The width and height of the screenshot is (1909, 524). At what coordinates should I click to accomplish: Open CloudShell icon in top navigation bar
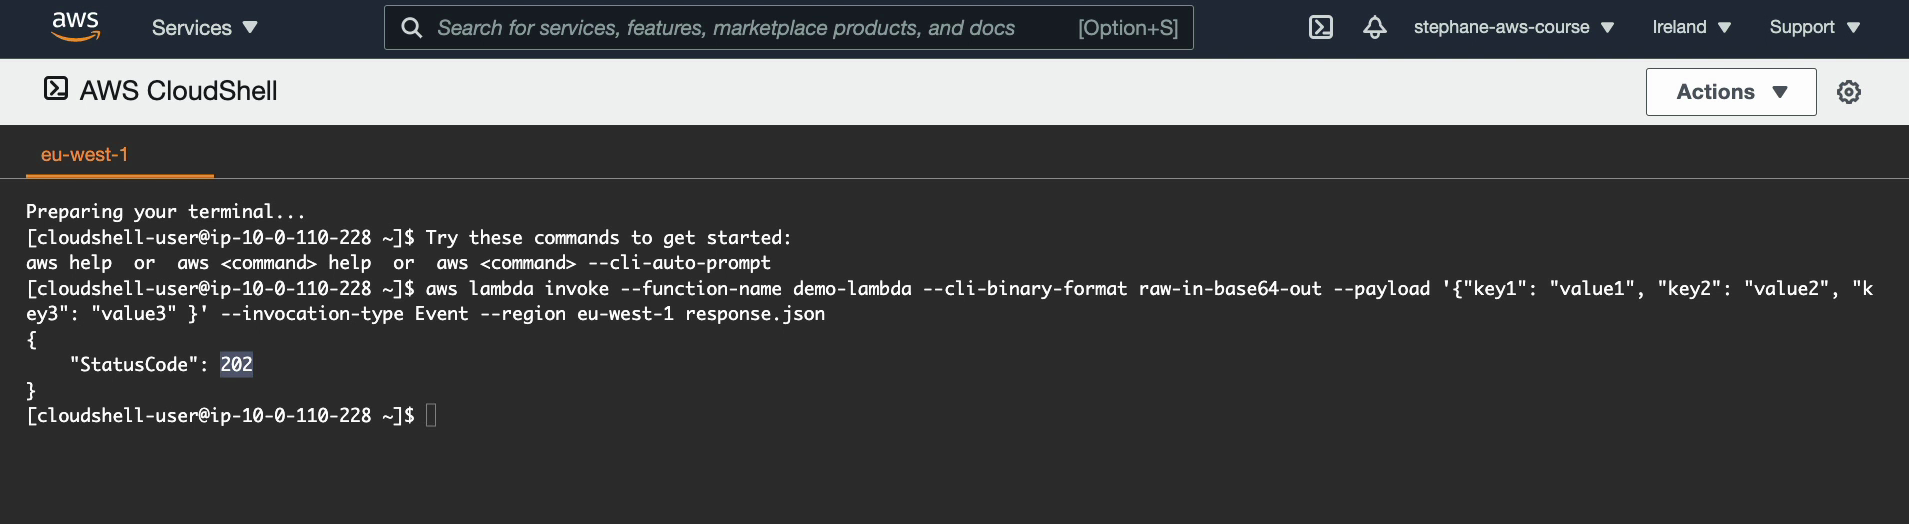click(x=1321, y=27)
